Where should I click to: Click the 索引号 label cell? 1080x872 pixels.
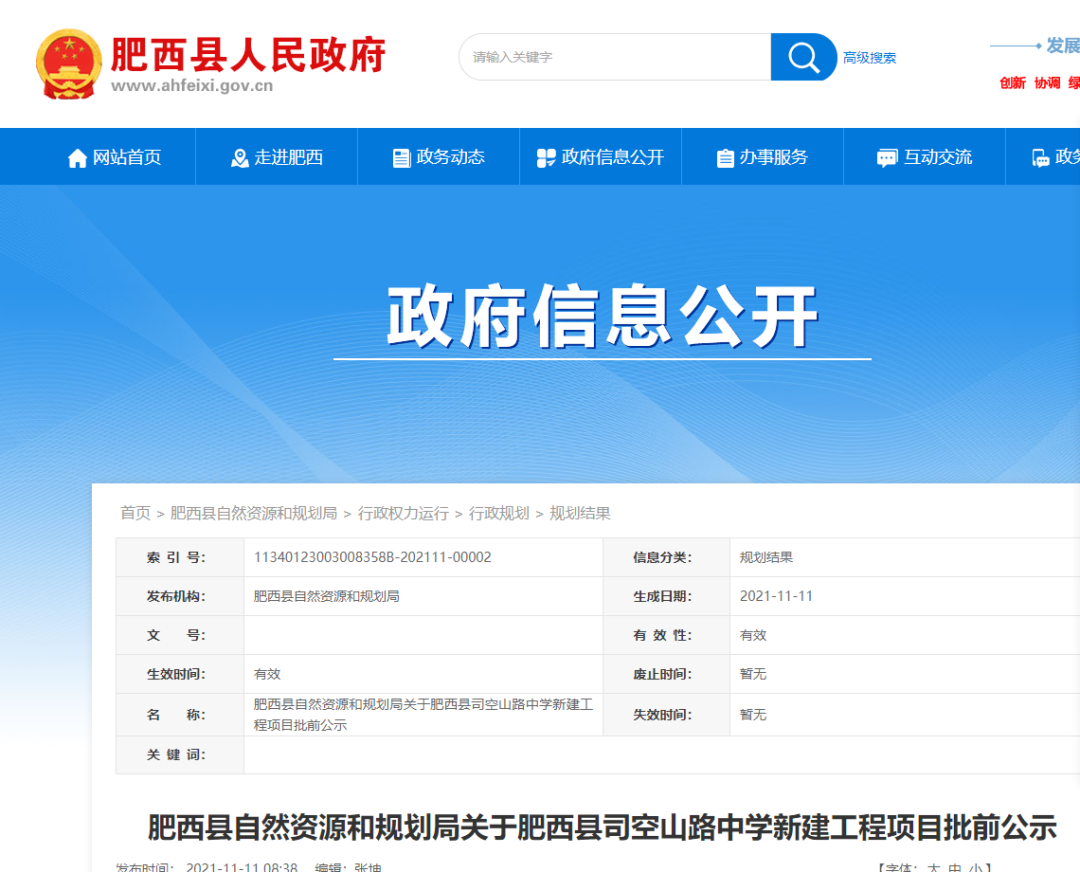(x=180, y=557)
